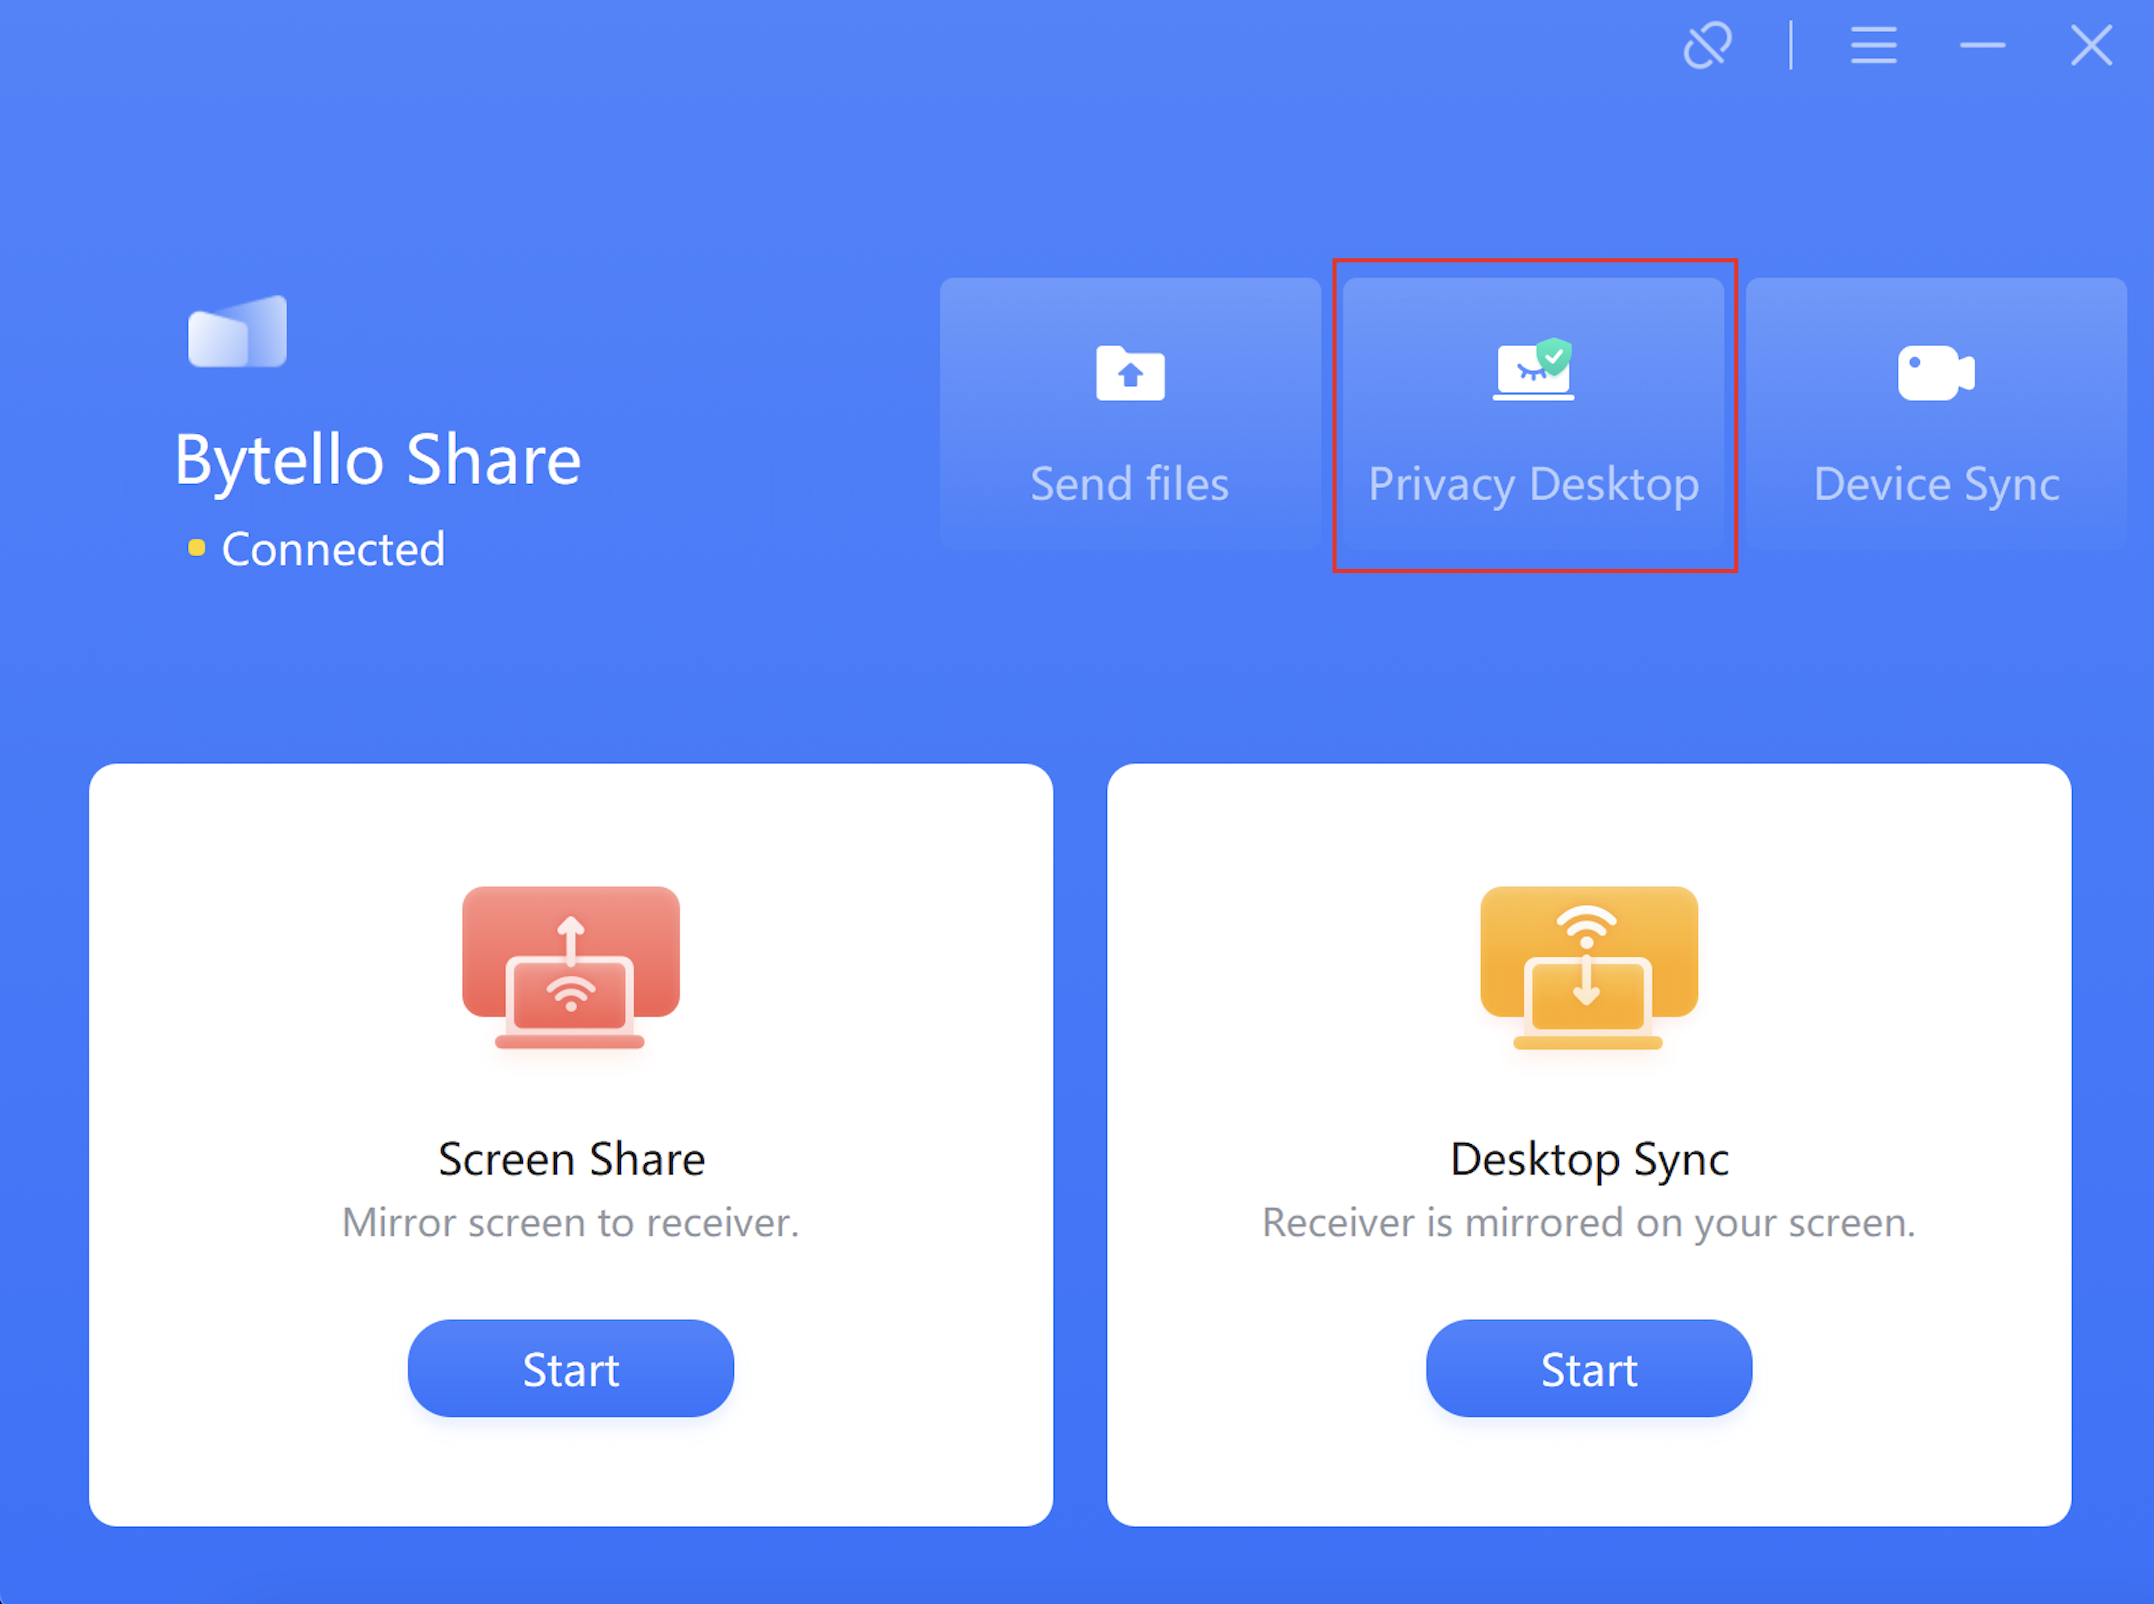Viewport: 2154px width, 1604px height.
Task: Close the Bytello Share window
Action: click(2091, 46)
